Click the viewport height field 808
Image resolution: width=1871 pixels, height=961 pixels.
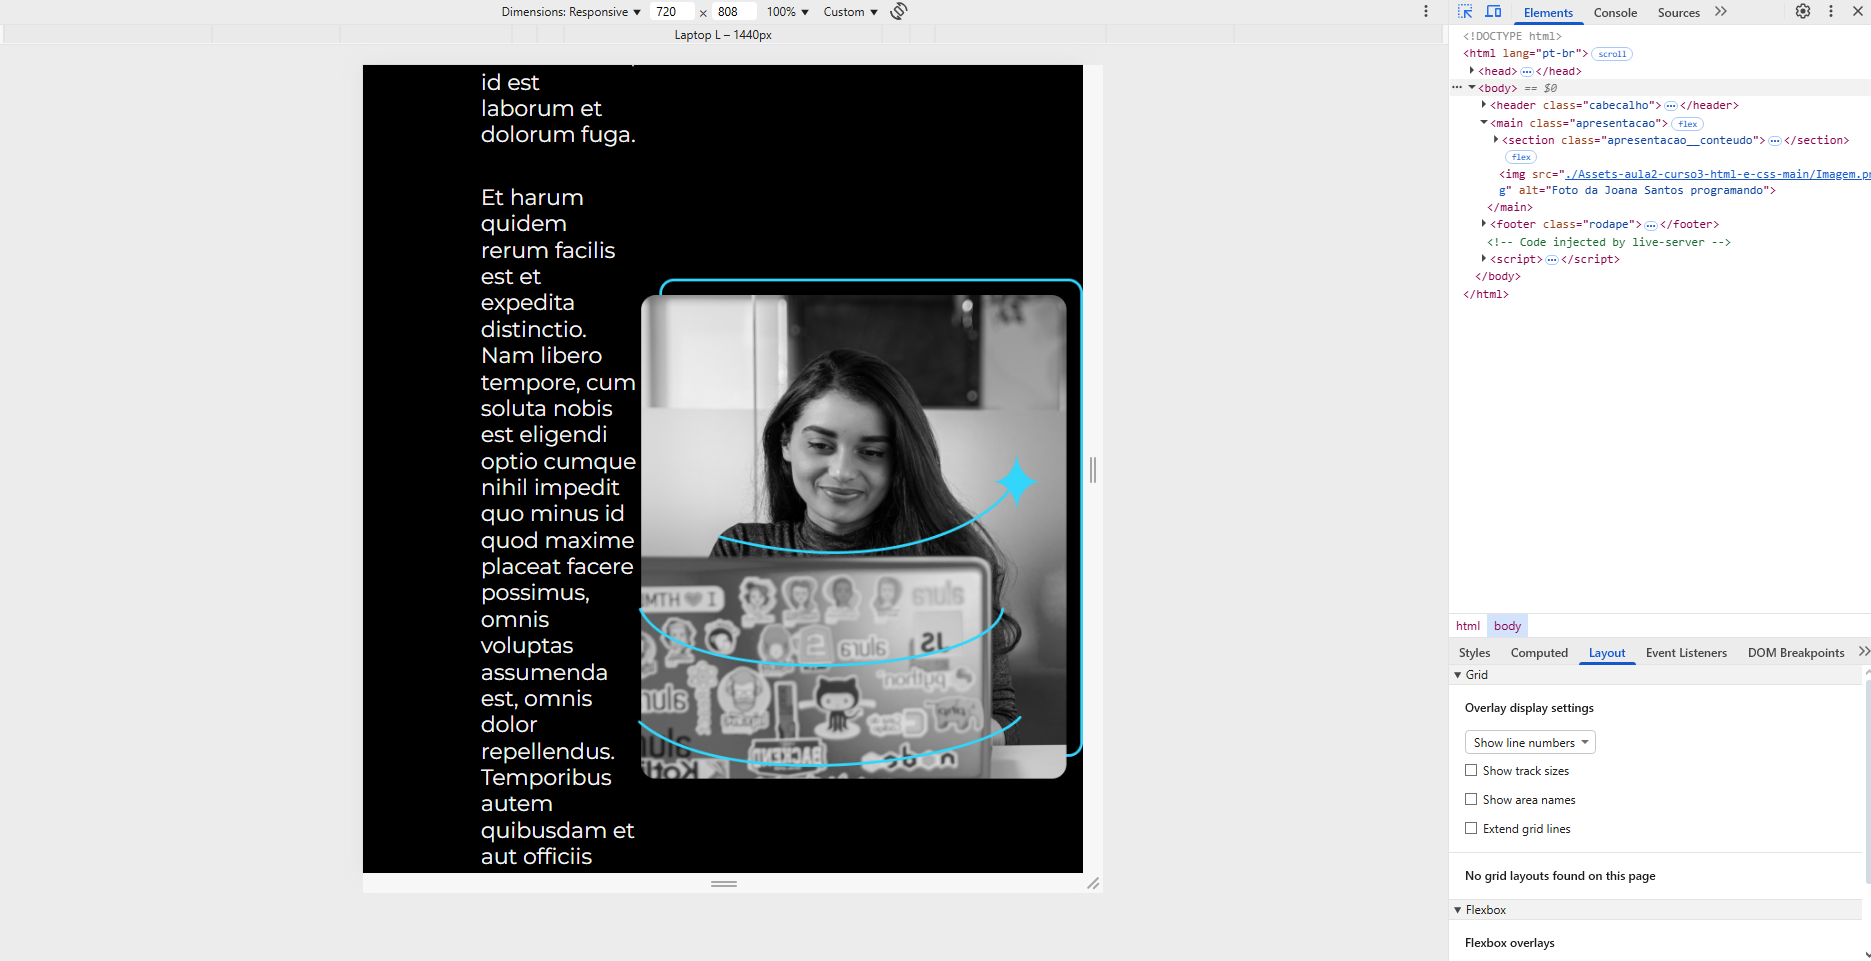[x=733, y=12]
